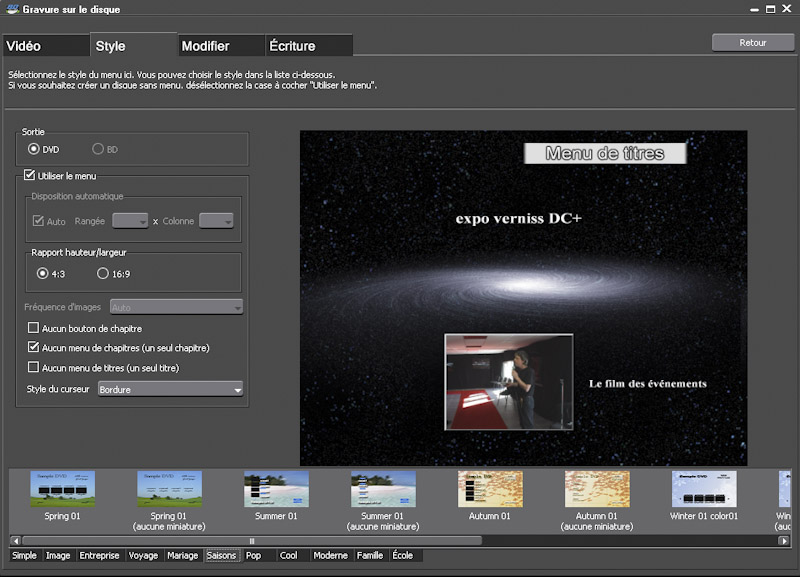Select the 16:9 aspect ratio radio button

pyautogui.click(x=102, y=273)
